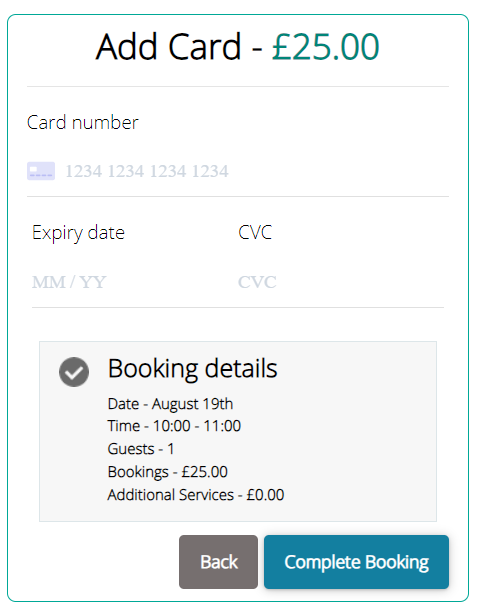
Task: Click the Card number label
Action: coord(83,122)
